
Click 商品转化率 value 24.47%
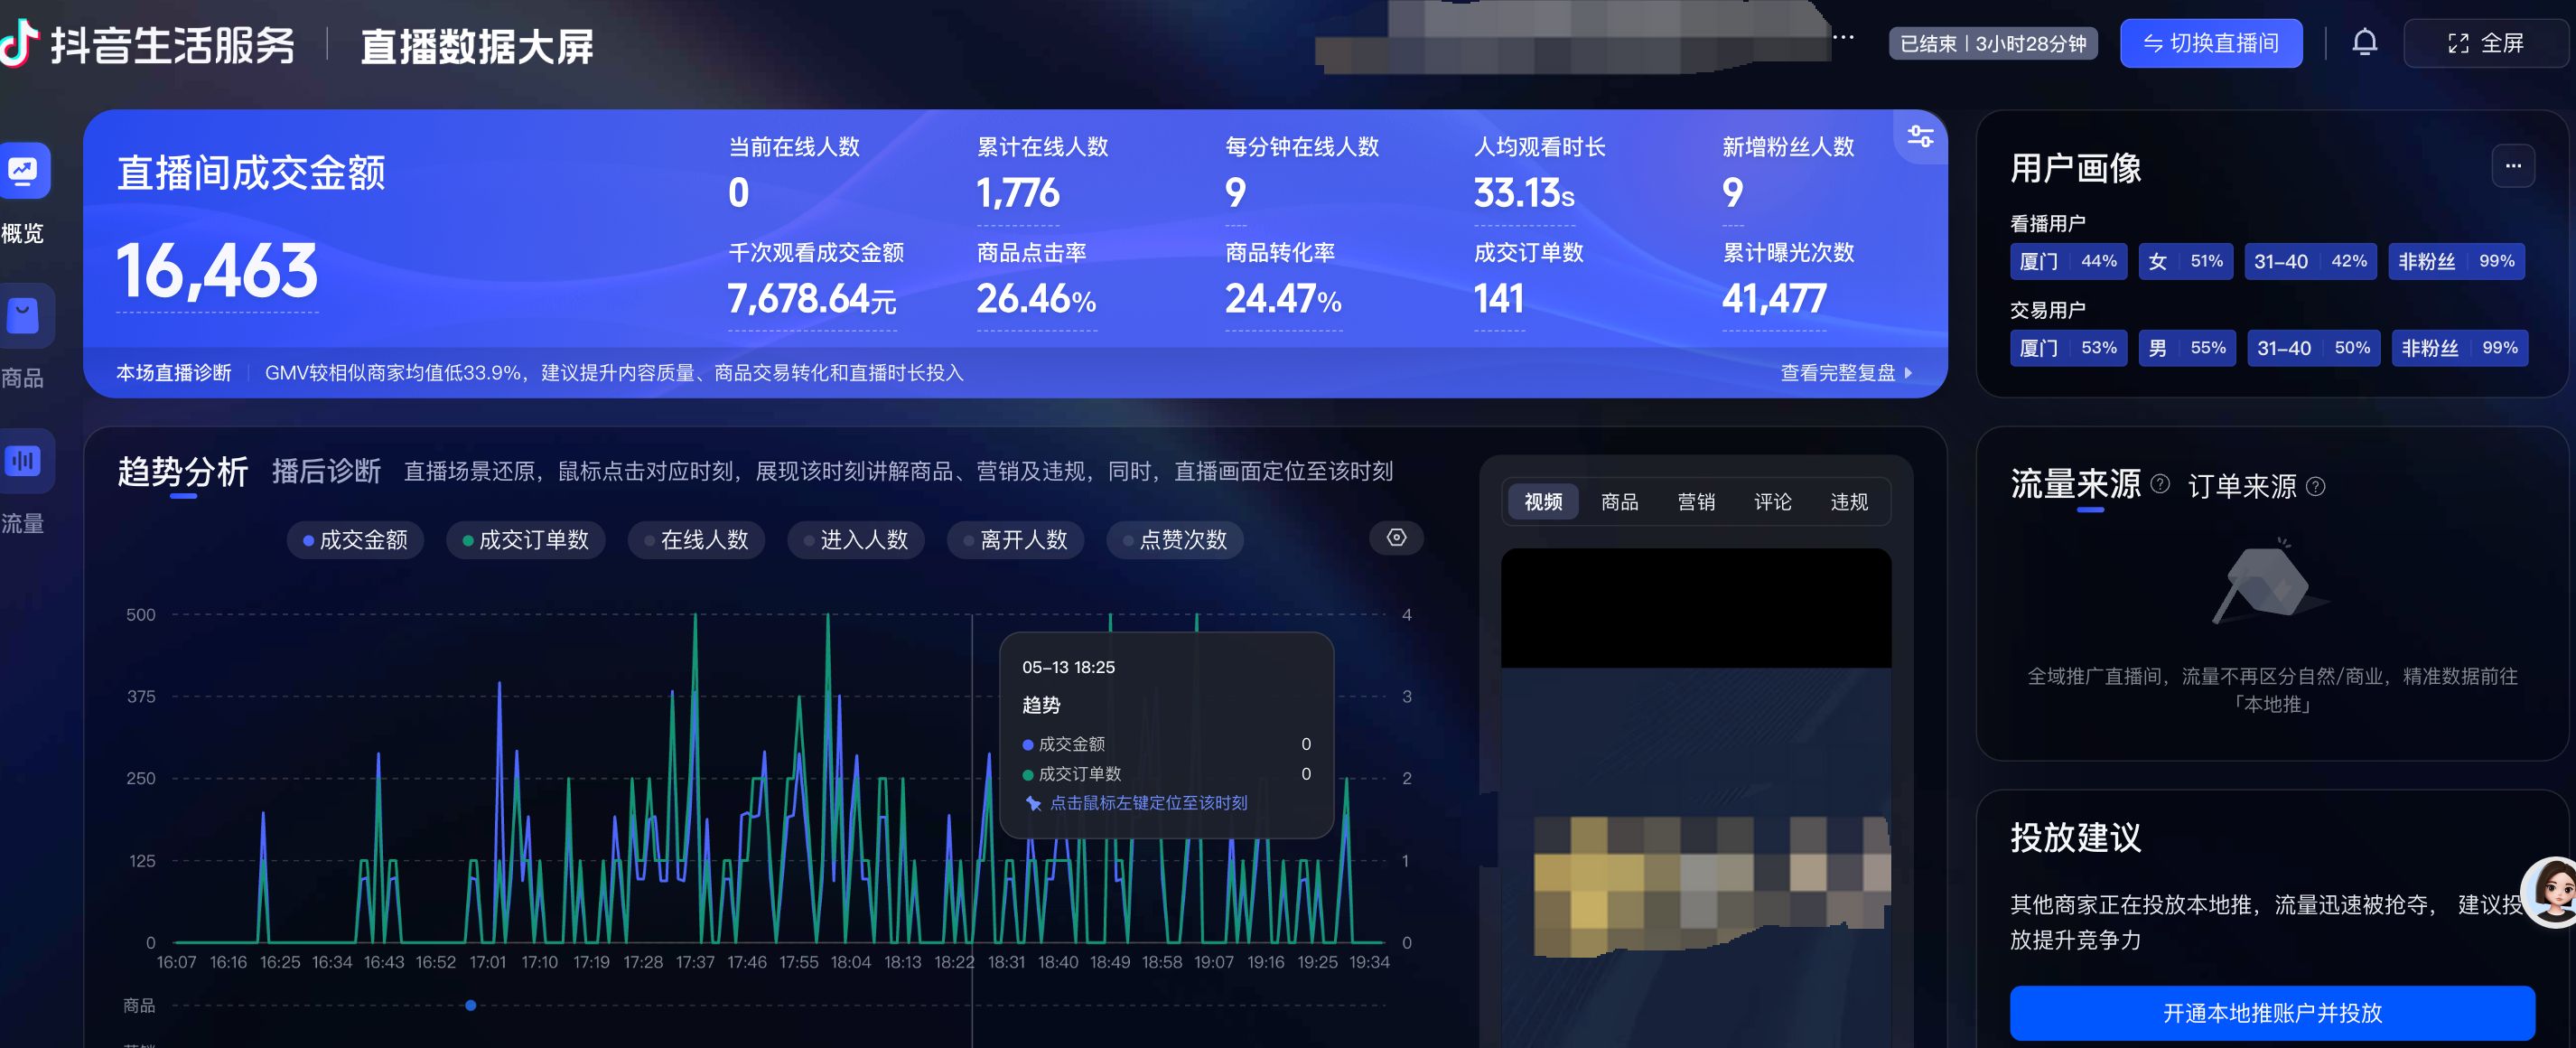[x=1283, y=298]
